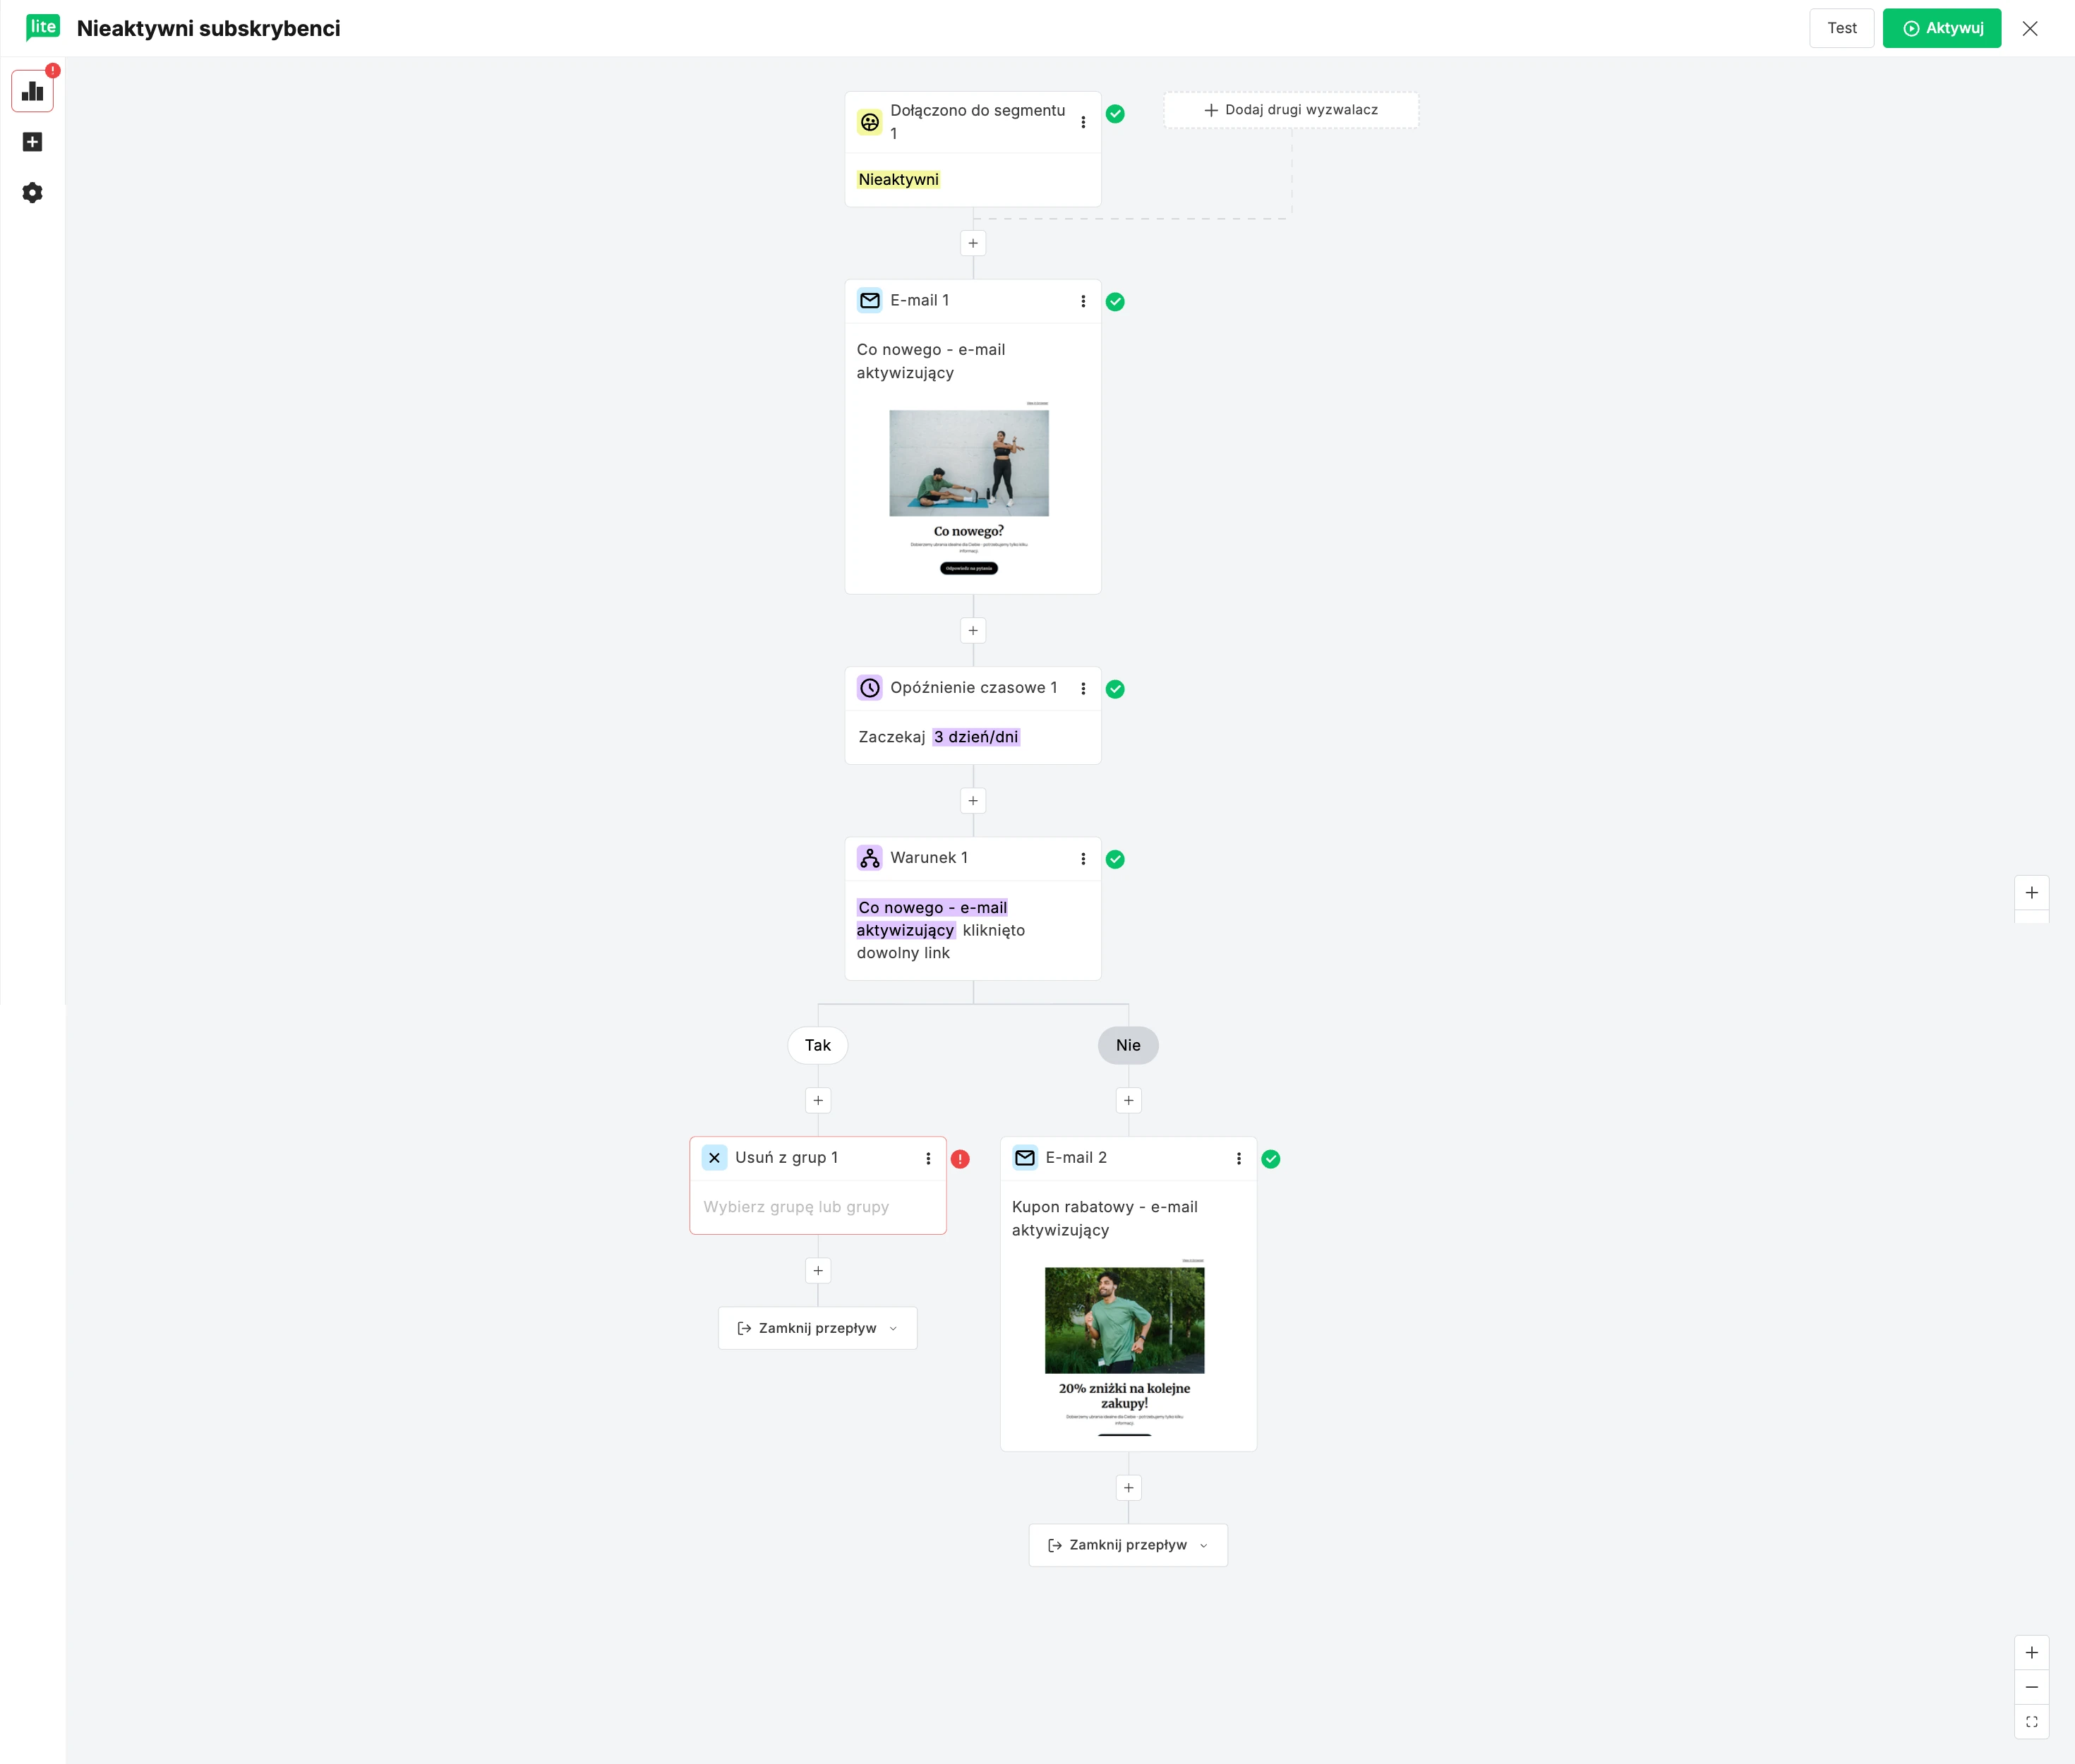Open the settings gear in sidebar
Viewport: 2075px width, 1764px height.
(x=32, y=193)
